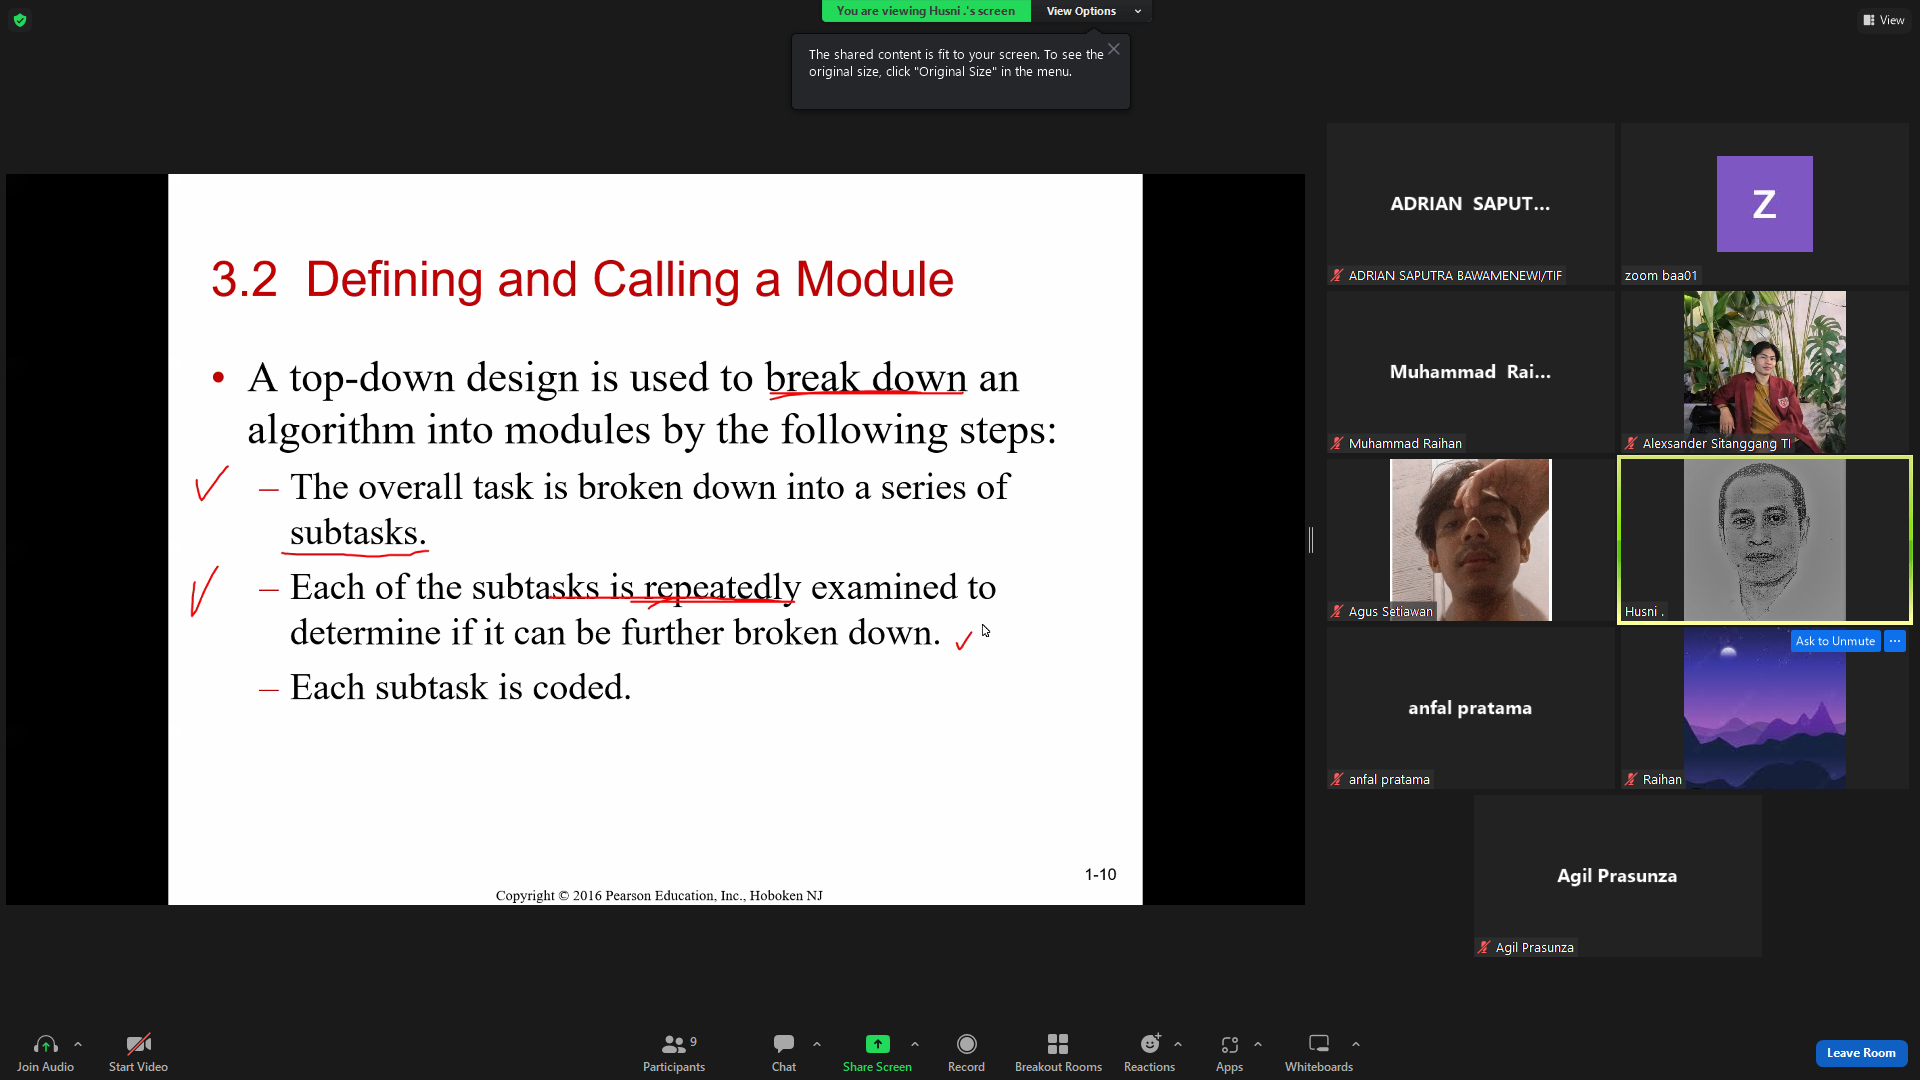Dismiss the shared content size notification
The height and width of the screenshot is (1080, 1920).
pos(1113,49)
